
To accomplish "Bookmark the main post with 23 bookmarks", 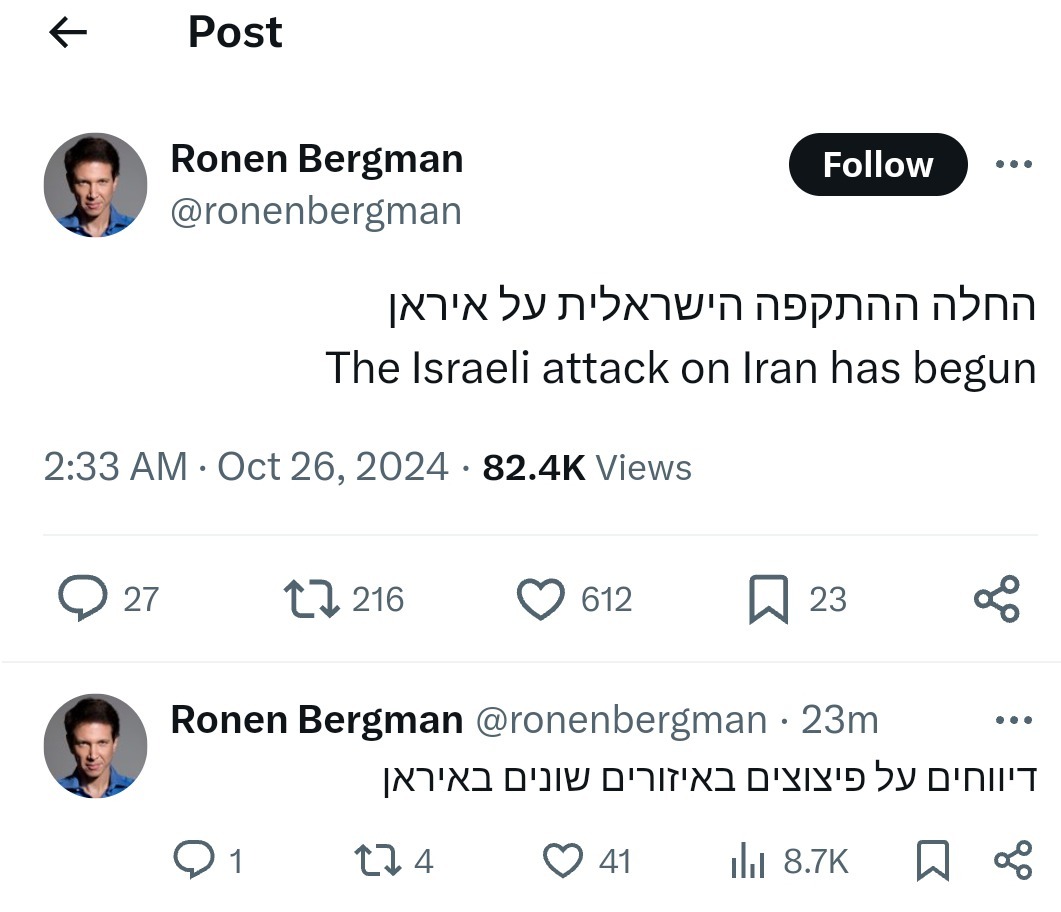I will click(x=769, y=599).
